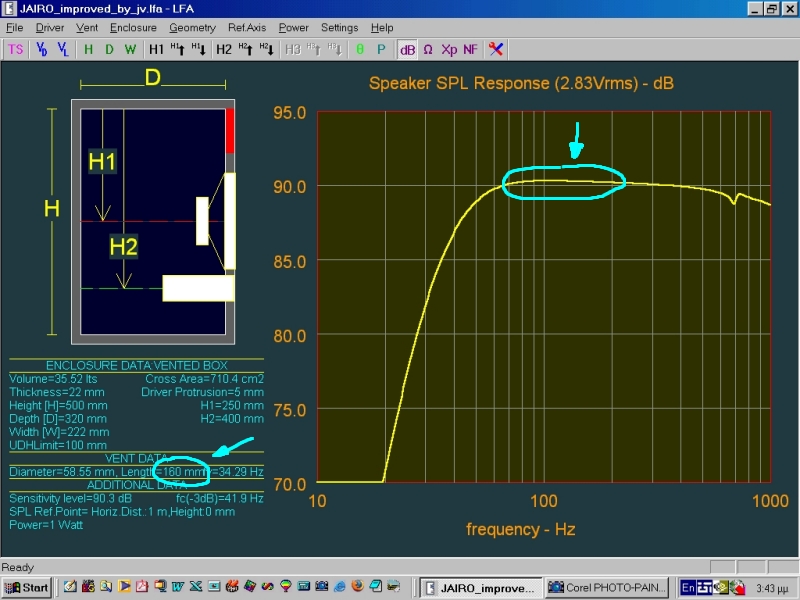Increase H2 with the up arrow icon
Screen dimensions: 800x600
245,49
